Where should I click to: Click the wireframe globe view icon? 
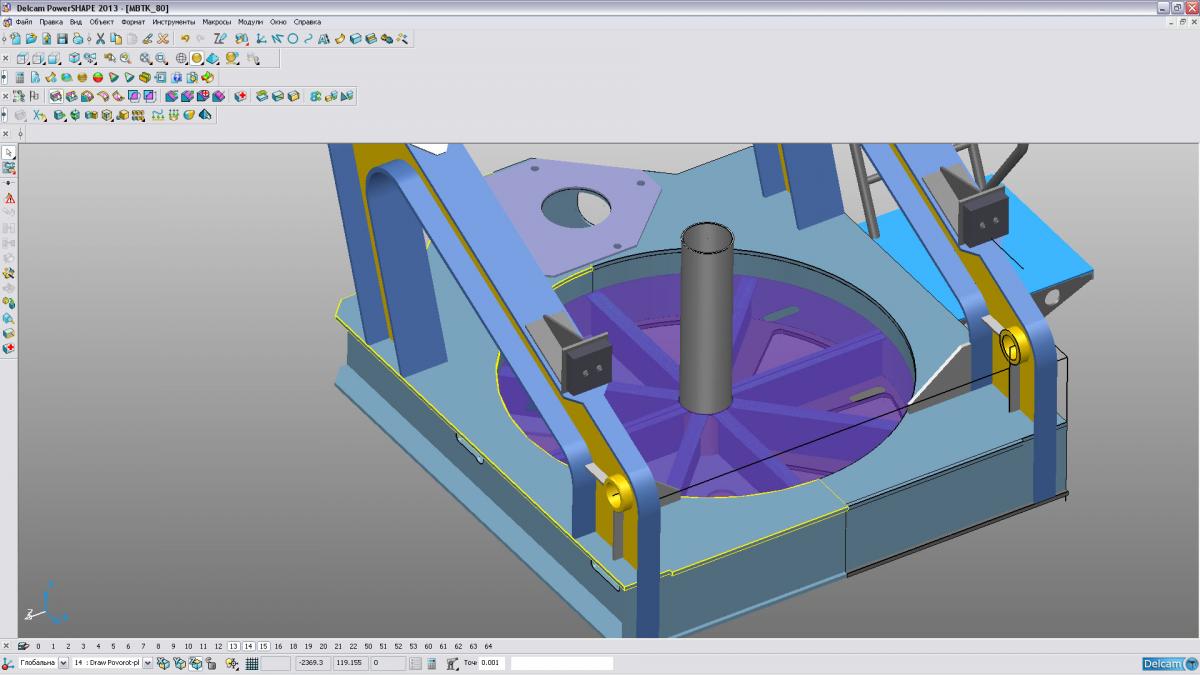click(x=181, y=58)
